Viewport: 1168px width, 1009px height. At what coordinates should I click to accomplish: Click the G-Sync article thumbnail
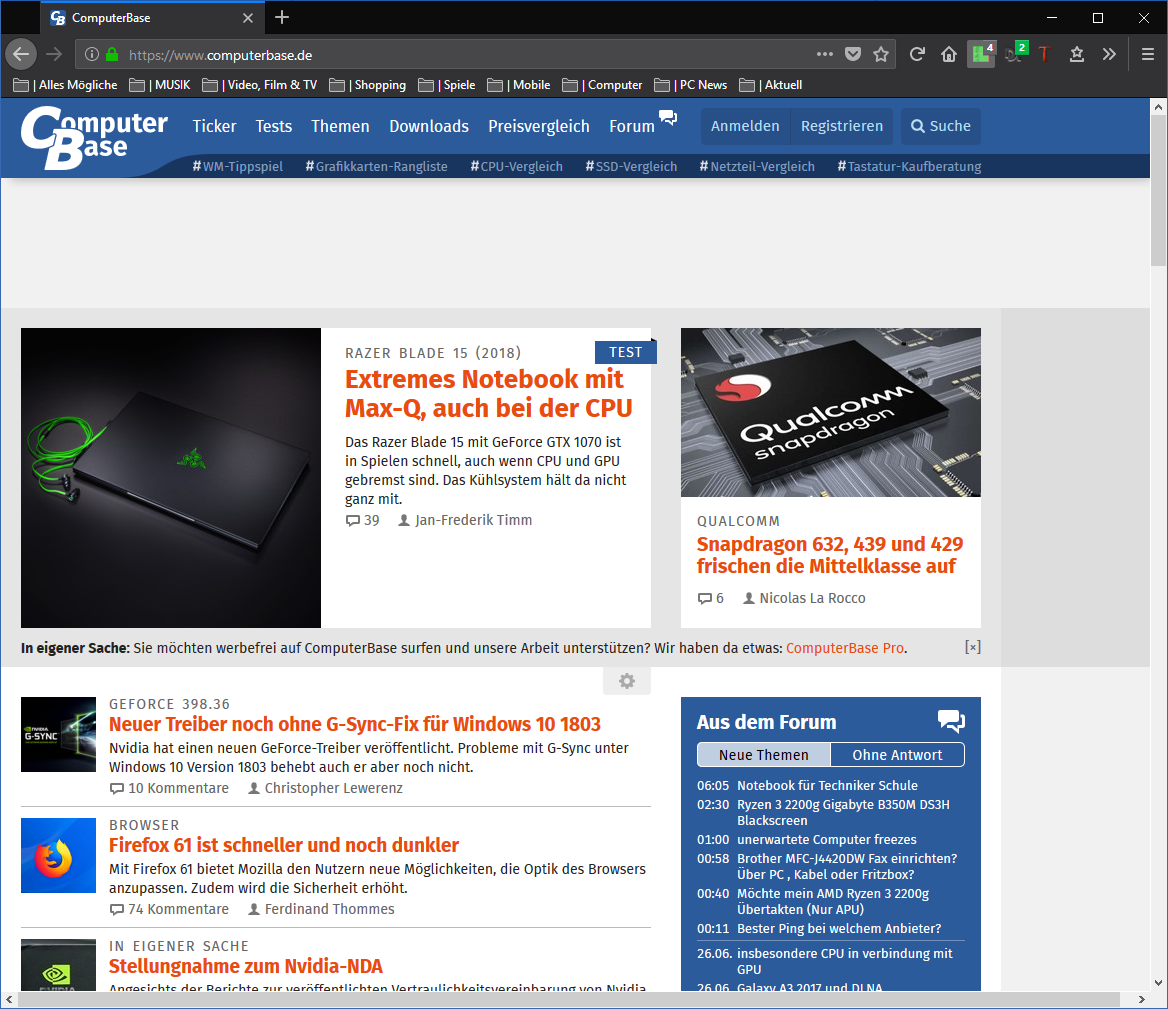tap(58, 734)
